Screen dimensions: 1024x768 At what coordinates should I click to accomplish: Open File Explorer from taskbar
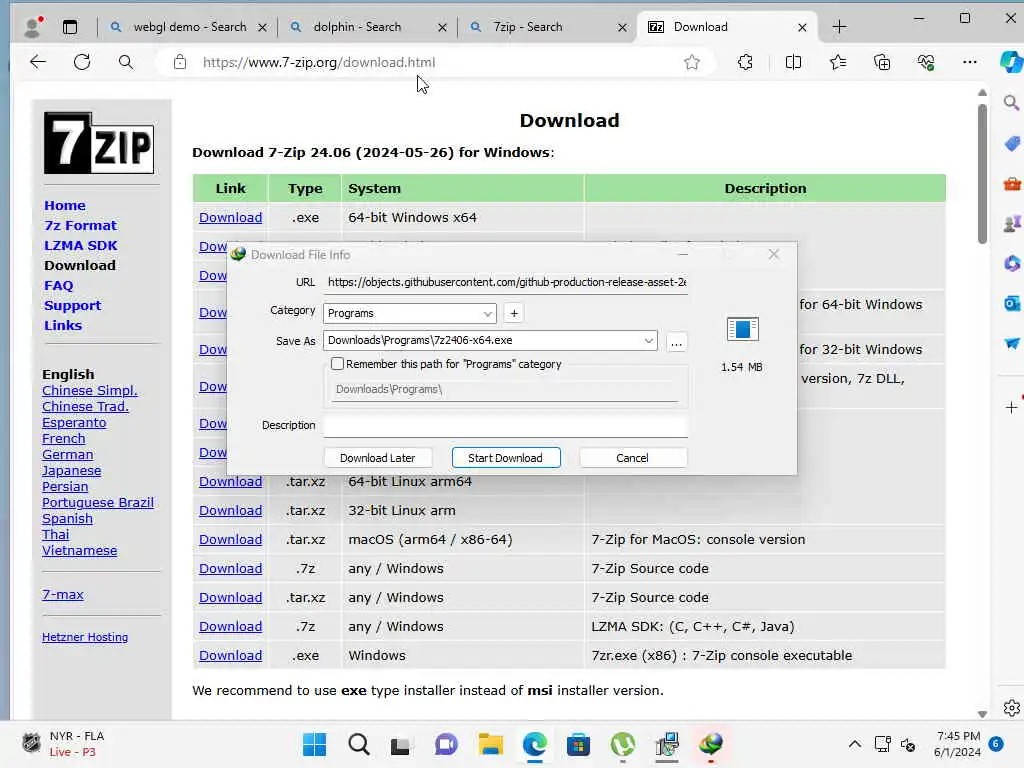(490, 744)
